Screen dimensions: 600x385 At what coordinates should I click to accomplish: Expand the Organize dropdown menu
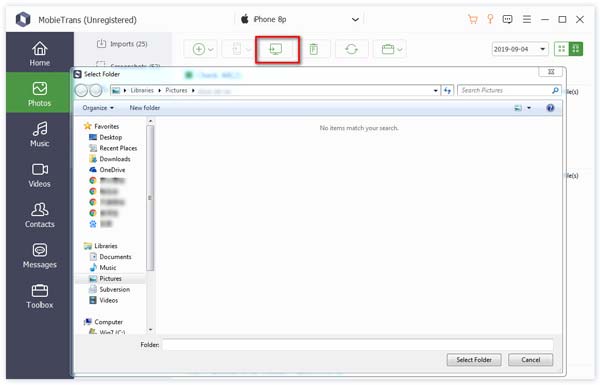(x=98, y=108)
